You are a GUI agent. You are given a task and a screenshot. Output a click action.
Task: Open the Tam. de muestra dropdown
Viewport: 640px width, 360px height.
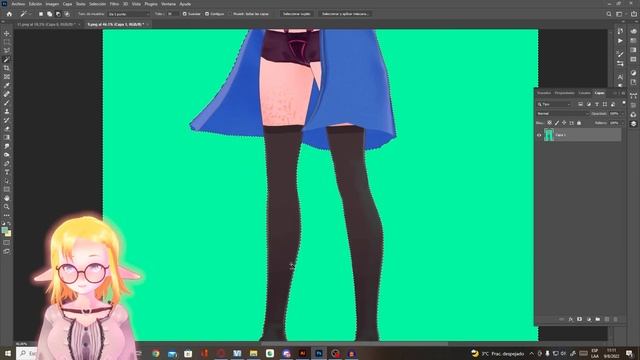pos(129,14)
